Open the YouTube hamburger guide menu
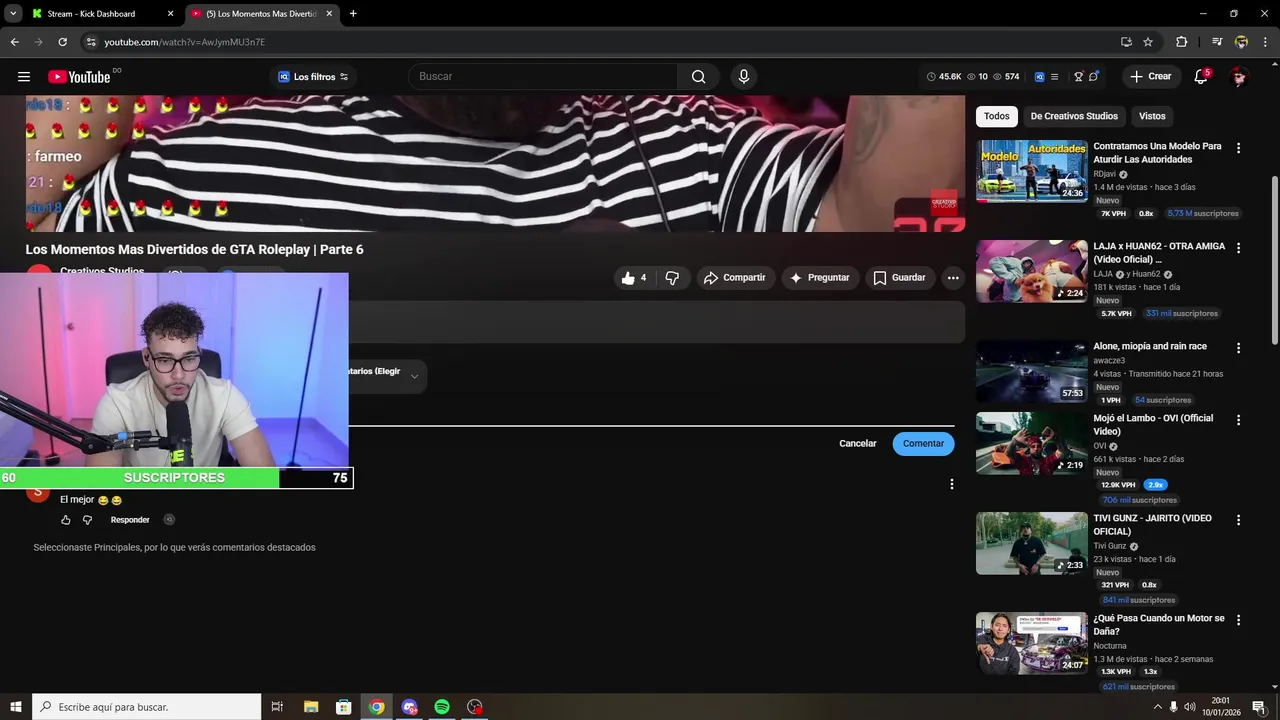 coord(24,77)
